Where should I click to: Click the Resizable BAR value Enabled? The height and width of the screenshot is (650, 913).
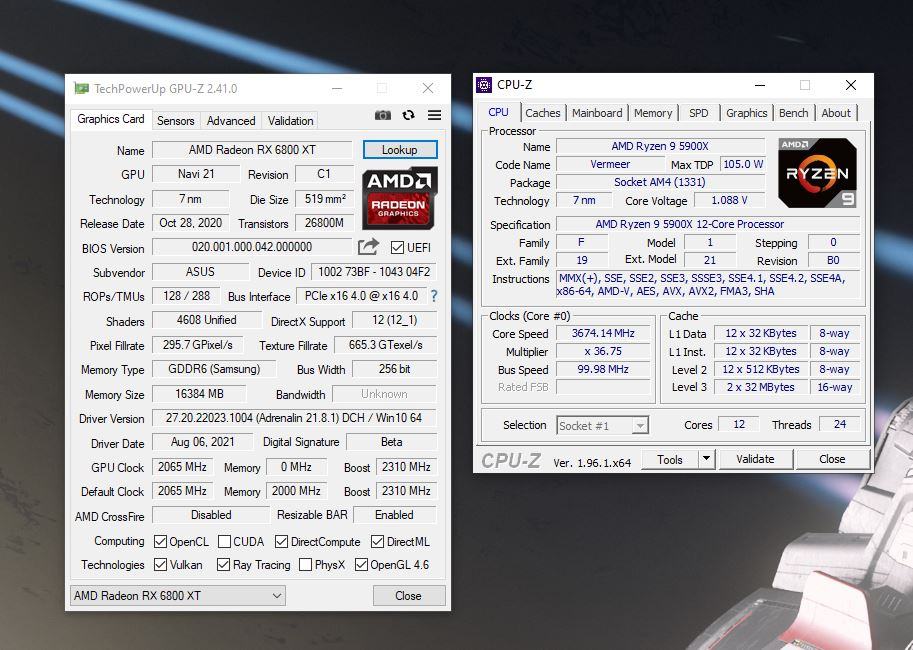coord(395,515)
